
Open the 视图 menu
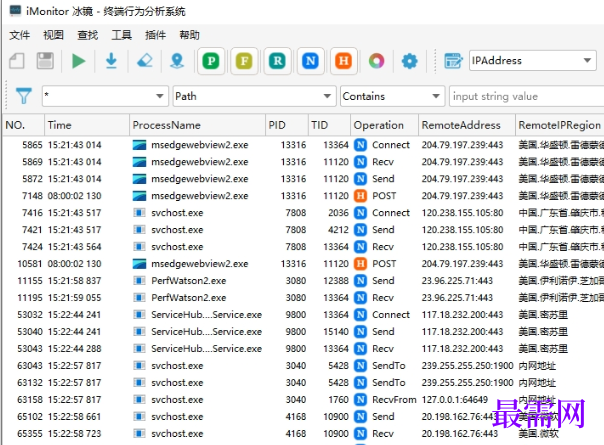(x=53, y=35)
